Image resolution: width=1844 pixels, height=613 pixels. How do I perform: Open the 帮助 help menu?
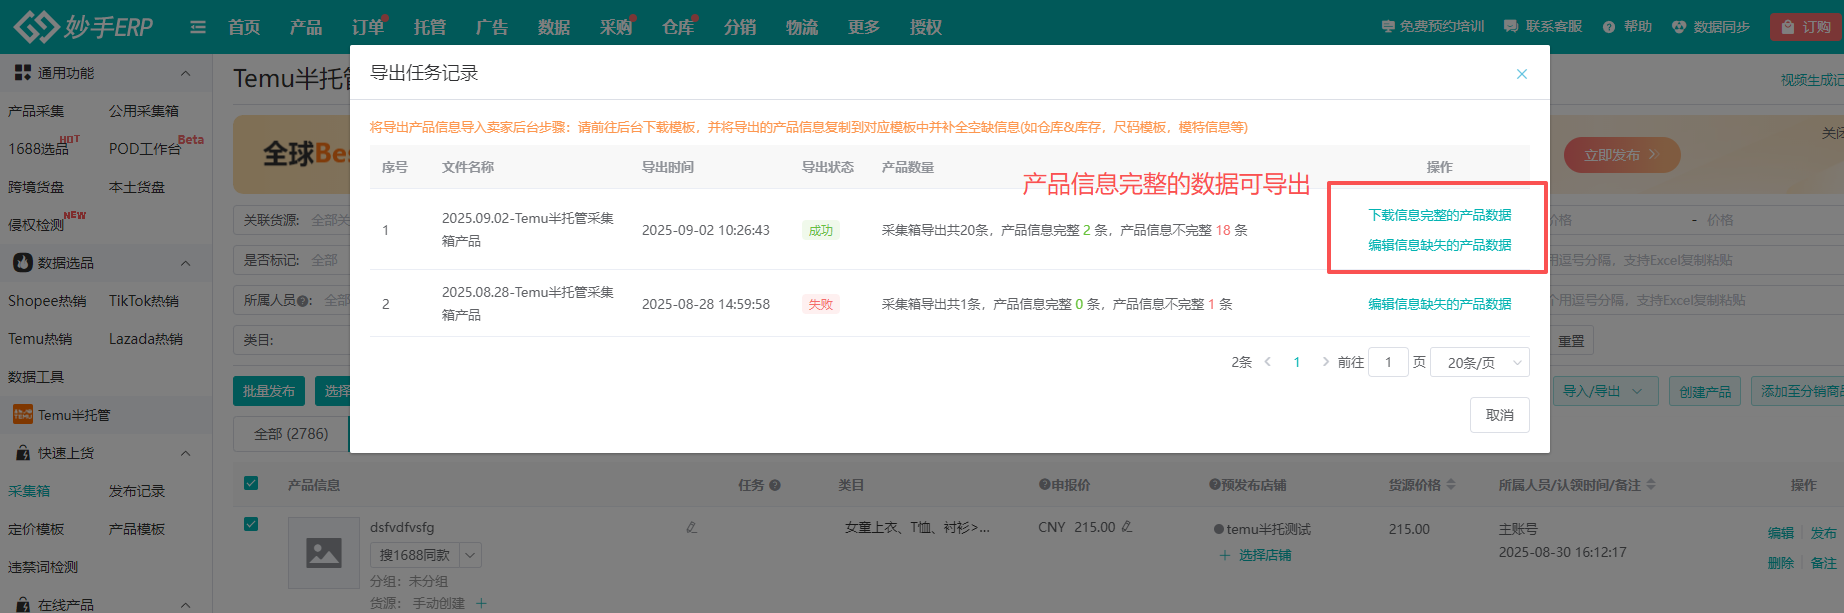[1627, 27]
